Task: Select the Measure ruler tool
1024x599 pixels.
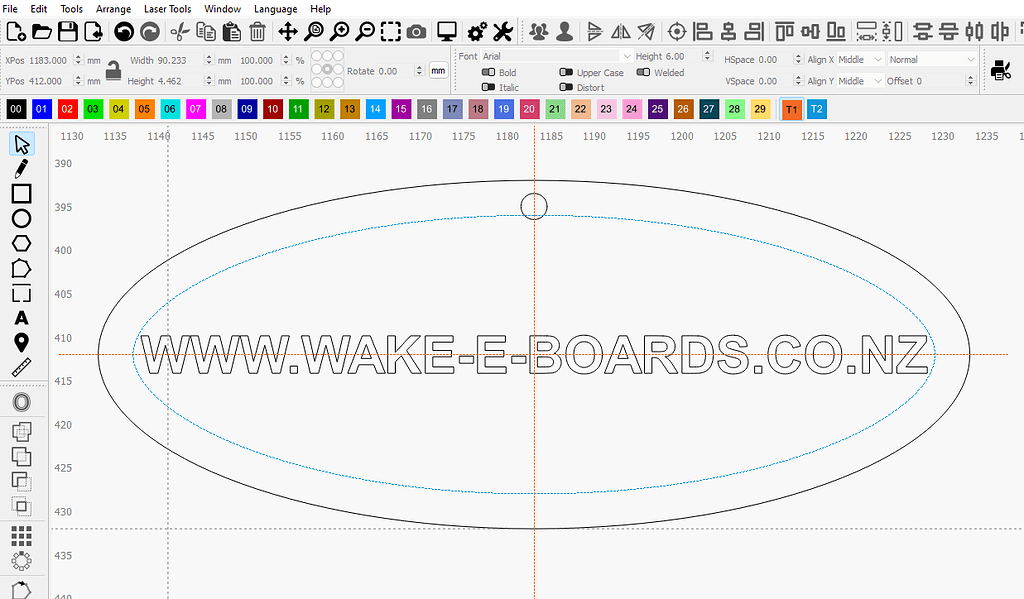Action: [21, 367]
